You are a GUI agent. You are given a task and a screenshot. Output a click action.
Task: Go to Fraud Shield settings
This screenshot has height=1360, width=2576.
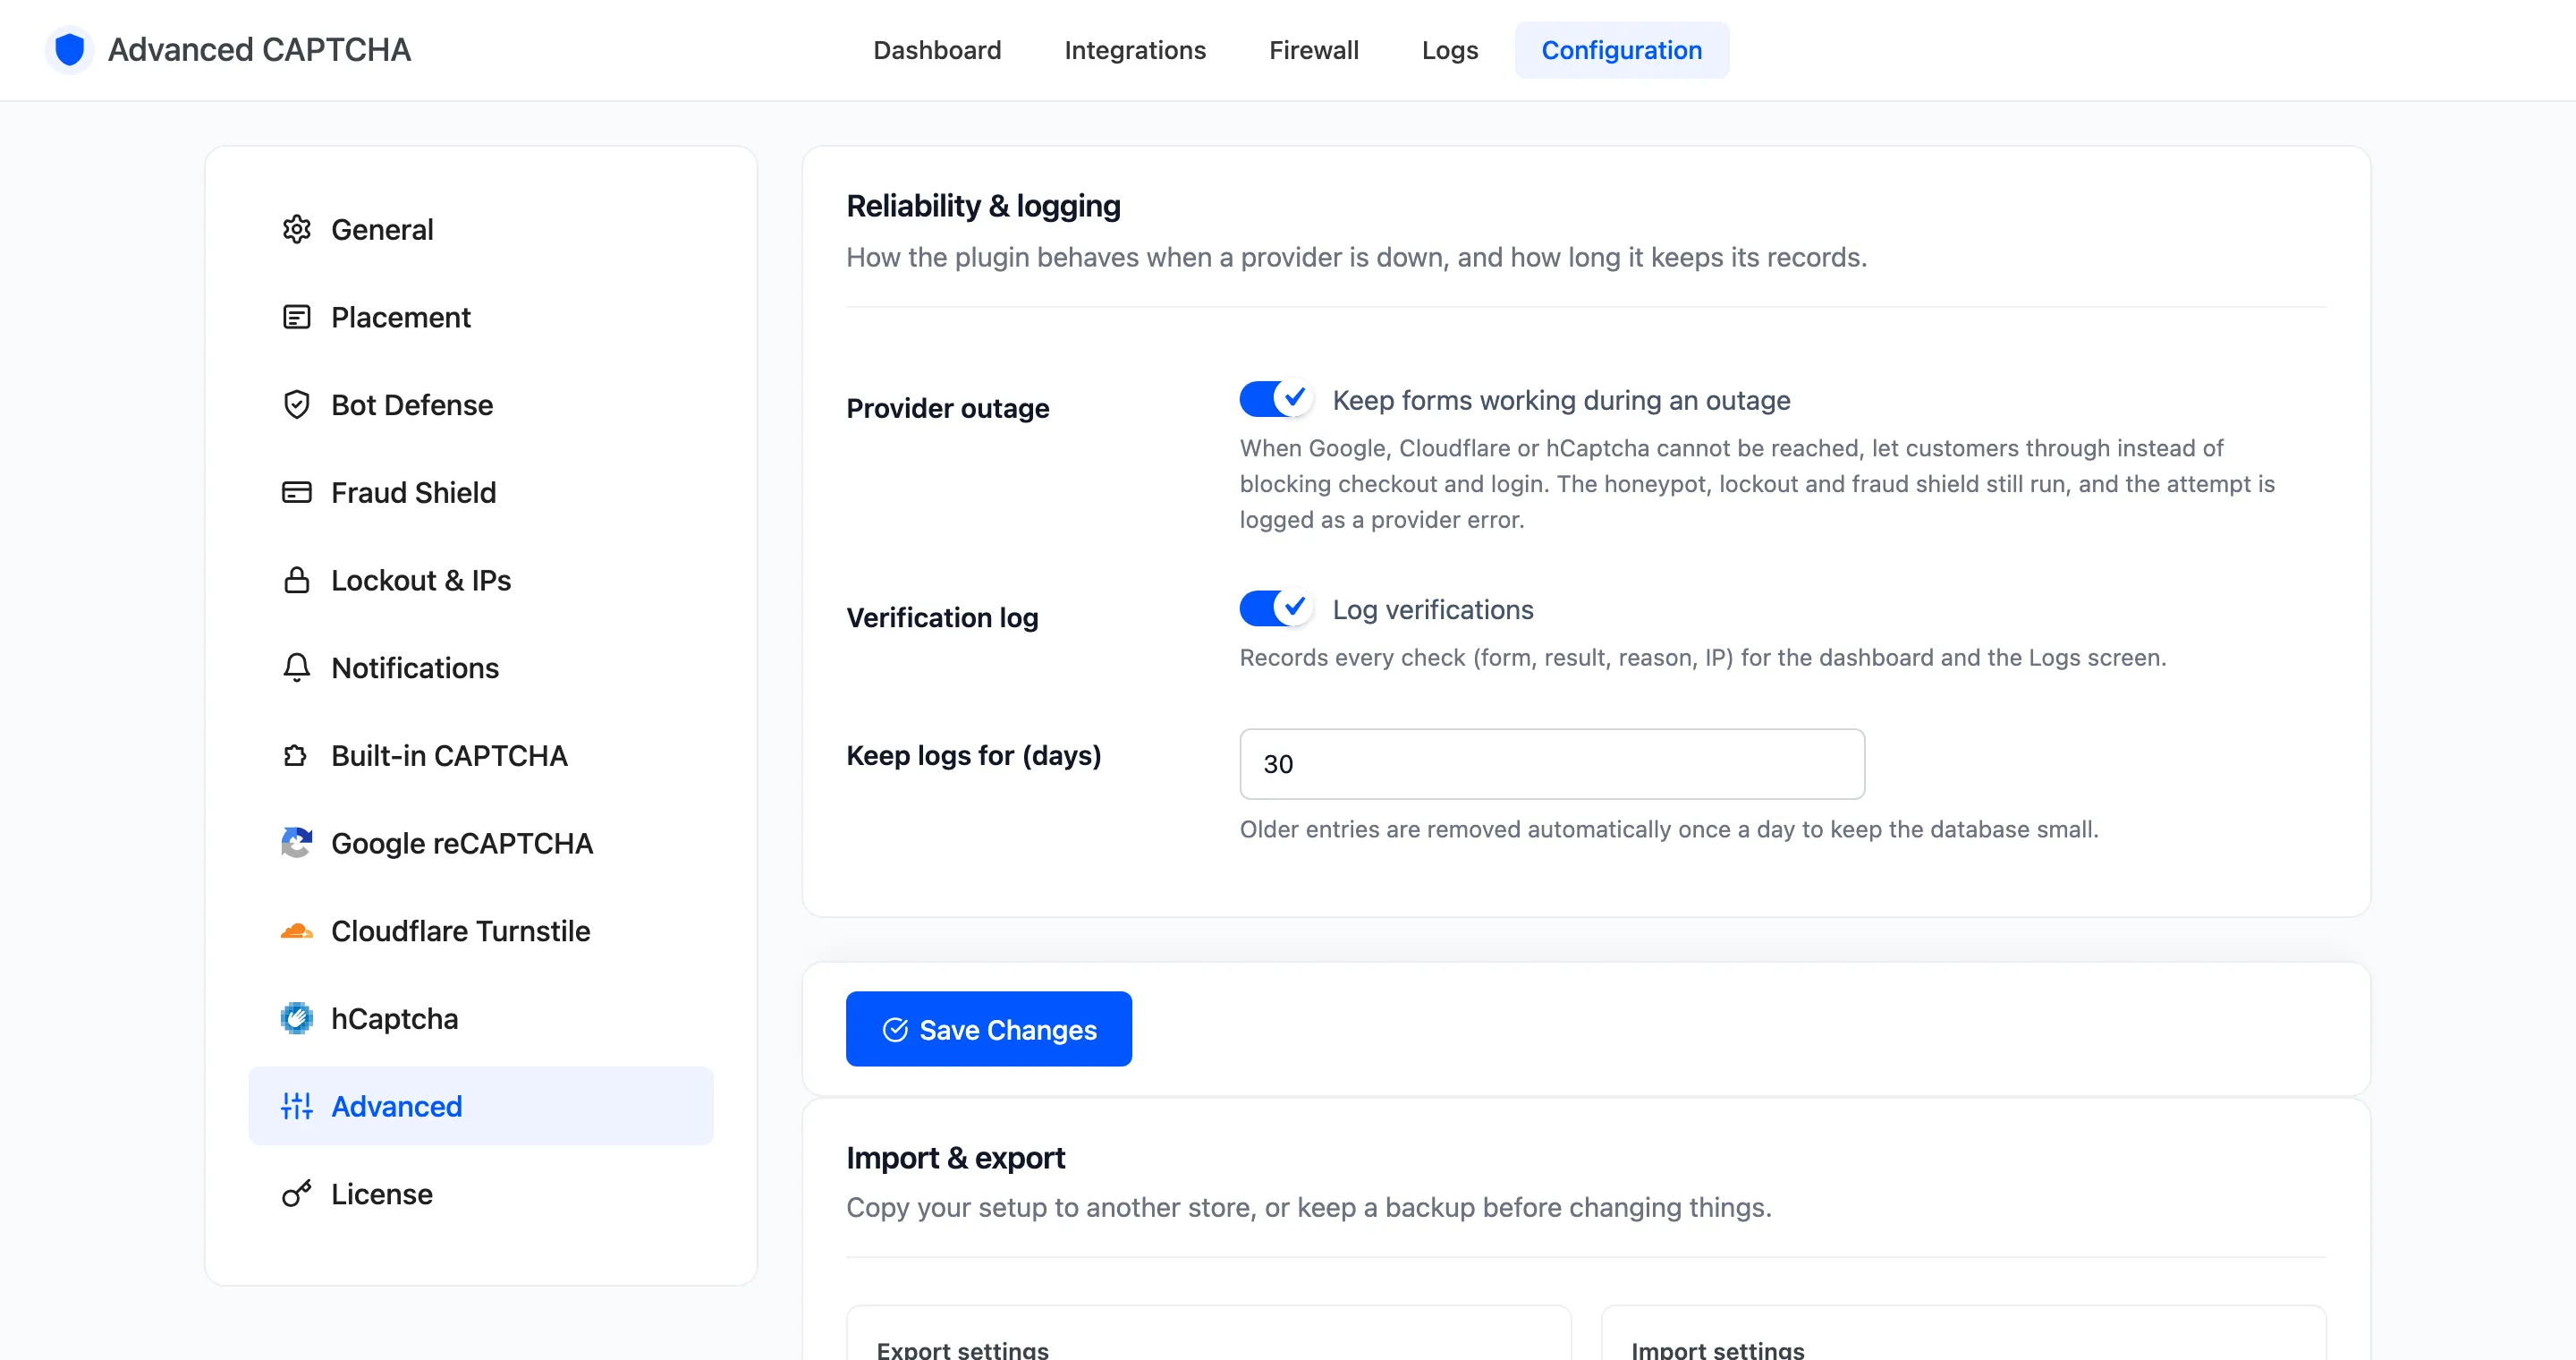coord(481,492)
